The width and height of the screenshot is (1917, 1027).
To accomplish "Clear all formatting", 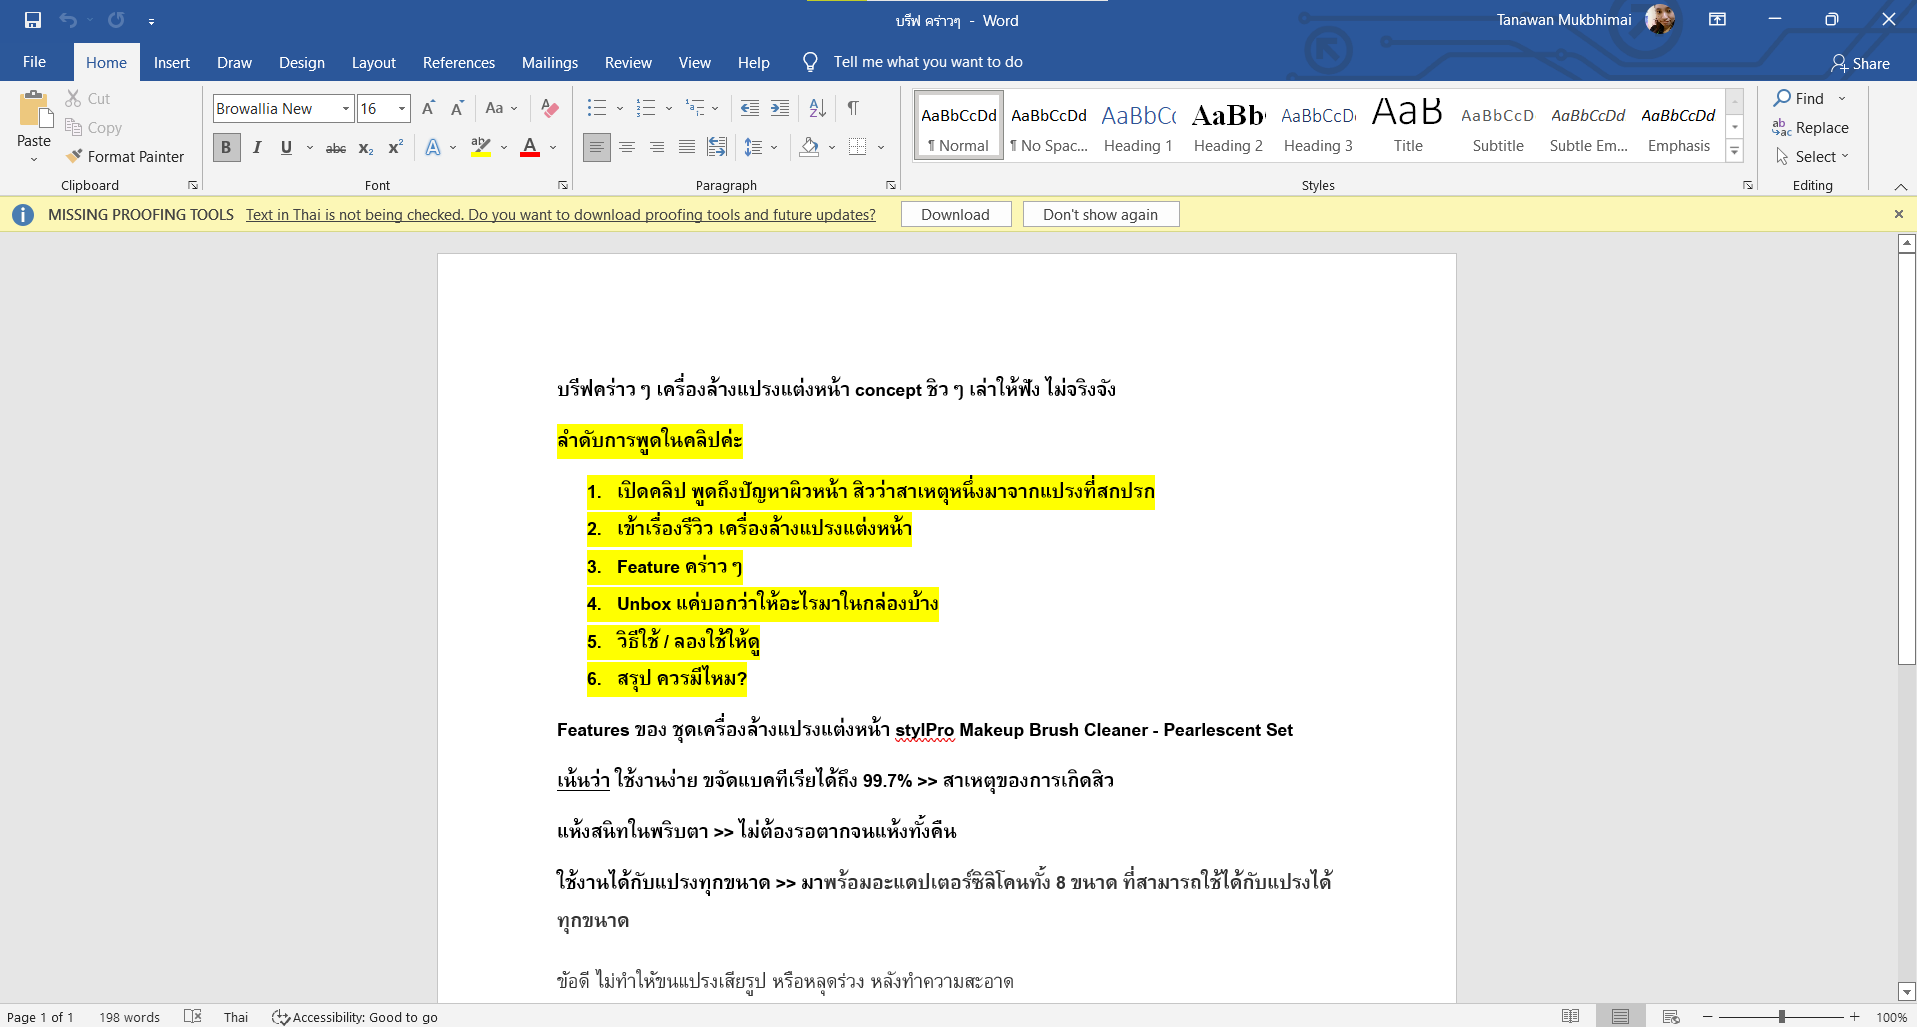I will click(x=549, y=108).
